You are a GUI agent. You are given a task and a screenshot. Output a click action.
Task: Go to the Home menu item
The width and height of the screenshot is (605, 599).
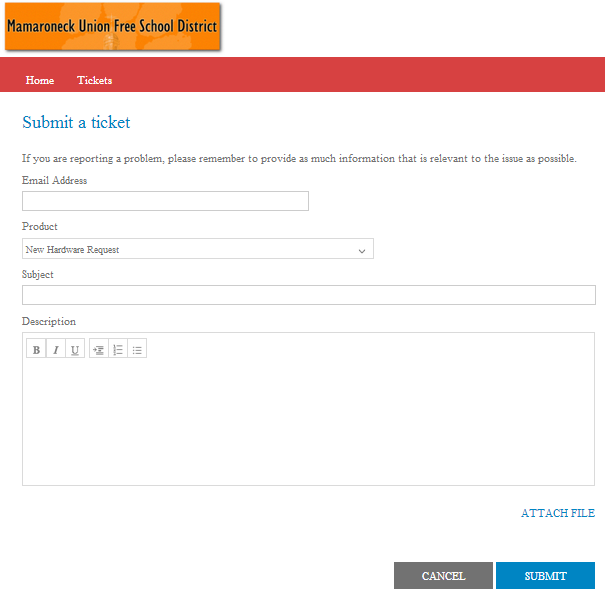click(40, 80)
